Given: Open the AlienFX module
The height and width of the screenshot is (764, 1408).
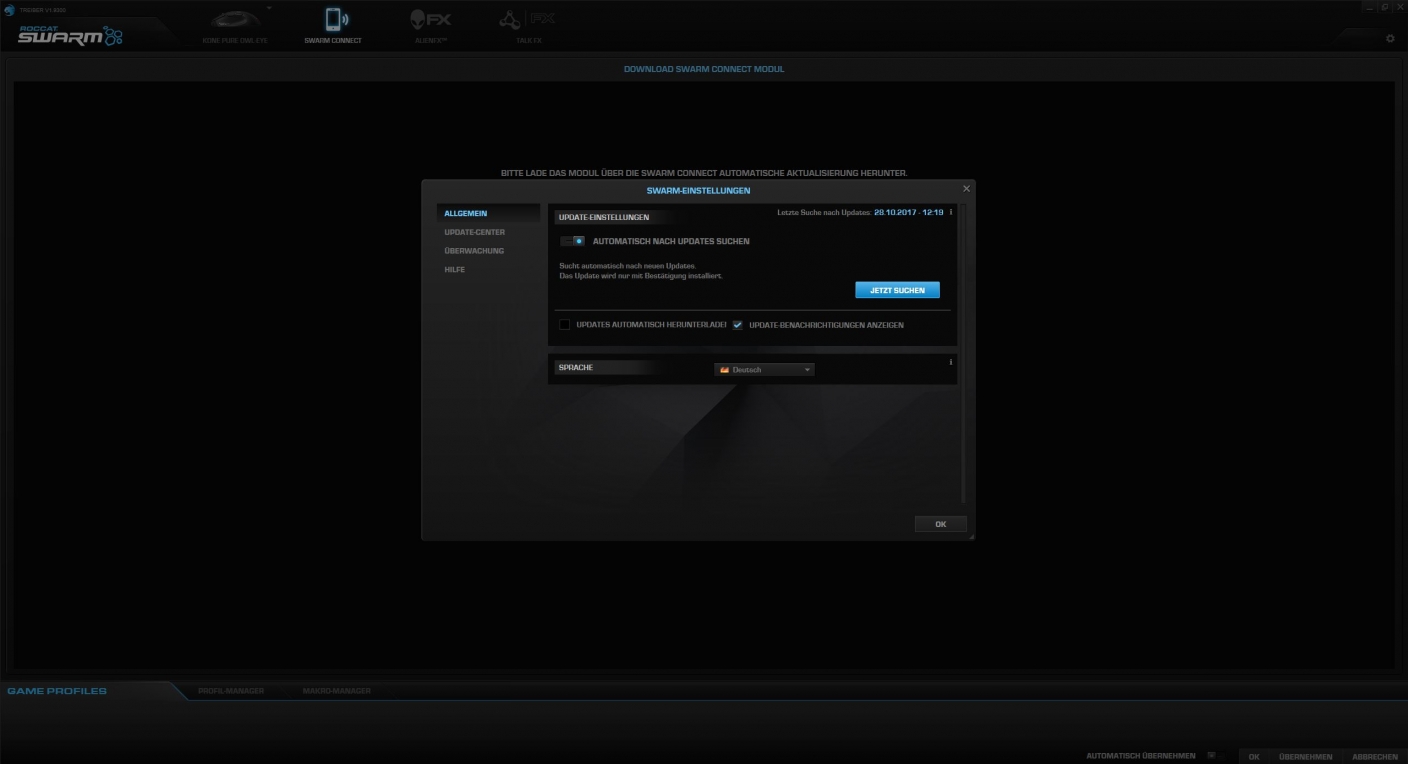Looking at the screenshot, I should pos(431,24).
